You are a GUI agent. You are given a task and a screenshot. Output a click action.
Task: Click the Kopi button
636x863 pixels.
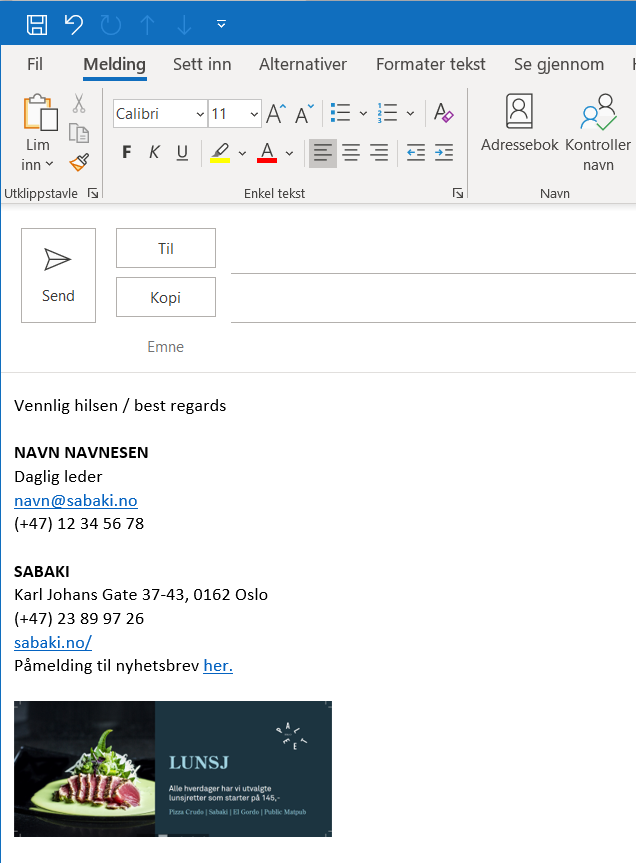pos(166,297)
